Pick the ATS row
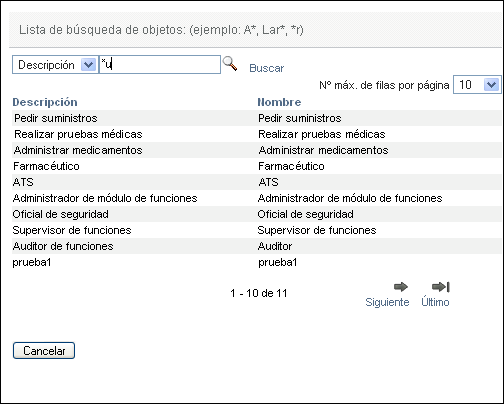 pos(257,182)
